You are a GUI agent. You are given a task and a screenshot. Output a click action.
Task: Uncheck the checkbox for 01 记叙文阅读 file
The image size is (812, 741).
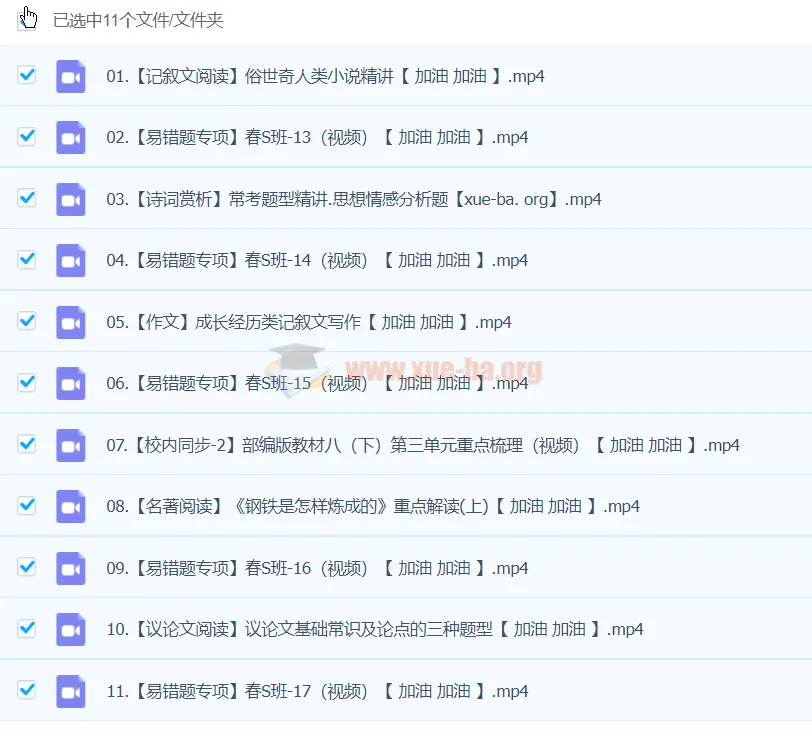27,75
